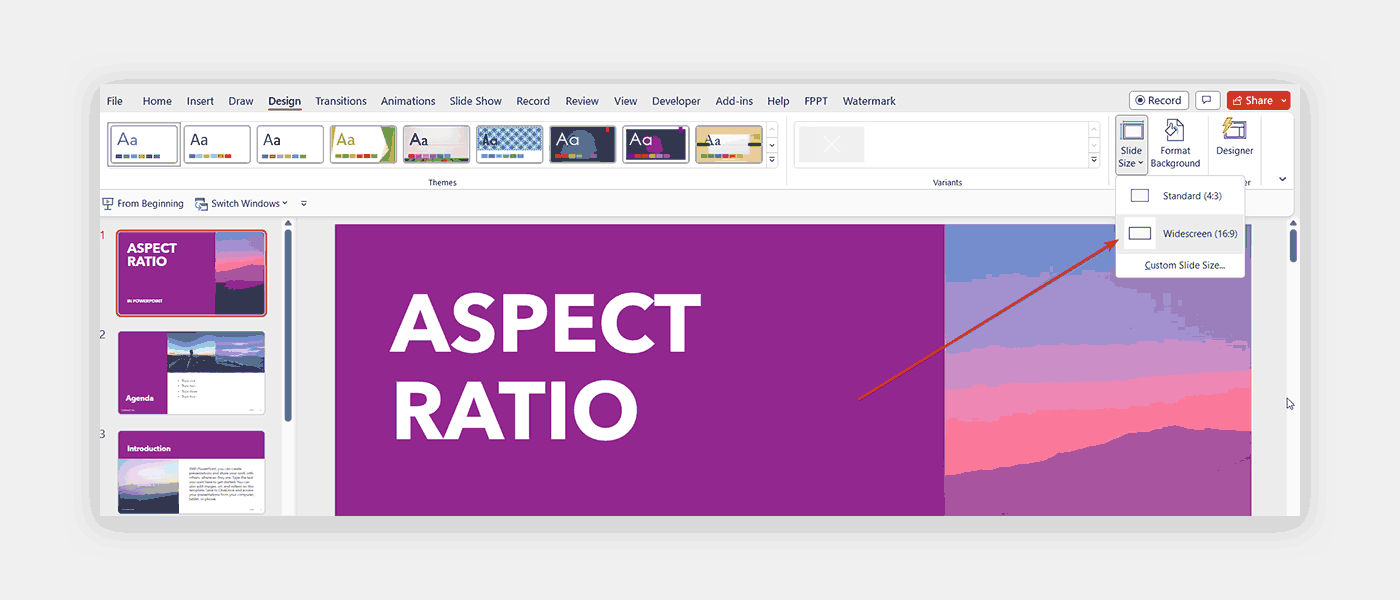Open the Slide Size dropdown

[x=1131, y=145]
